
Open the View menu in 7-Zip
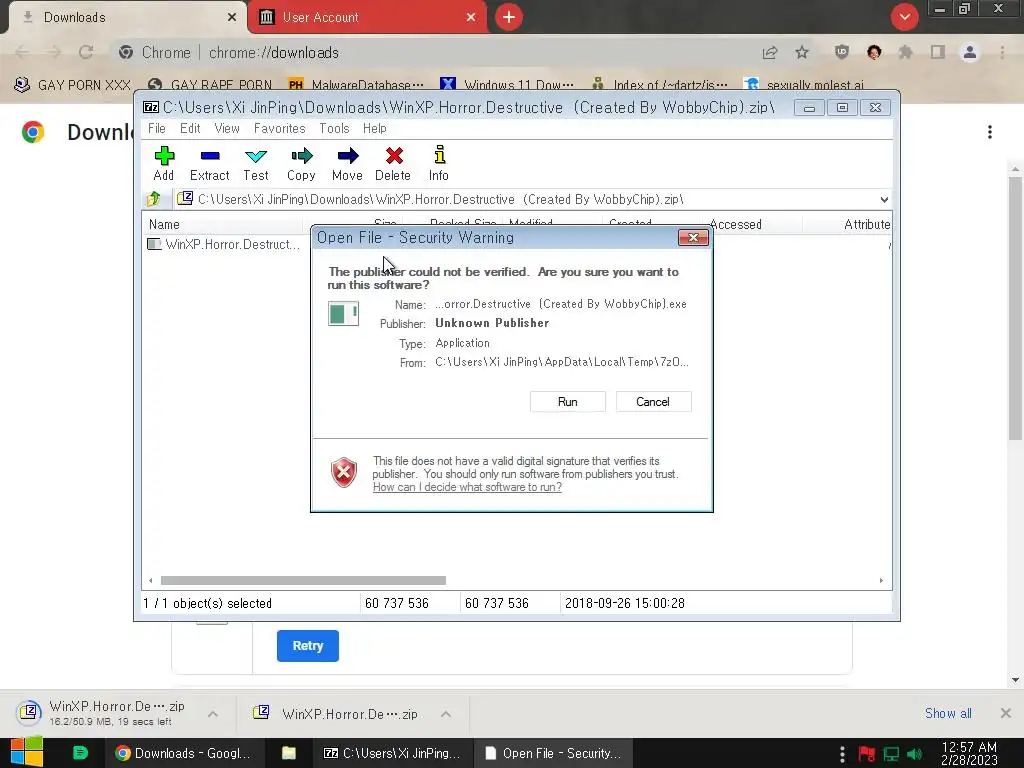tap(227, 129)
